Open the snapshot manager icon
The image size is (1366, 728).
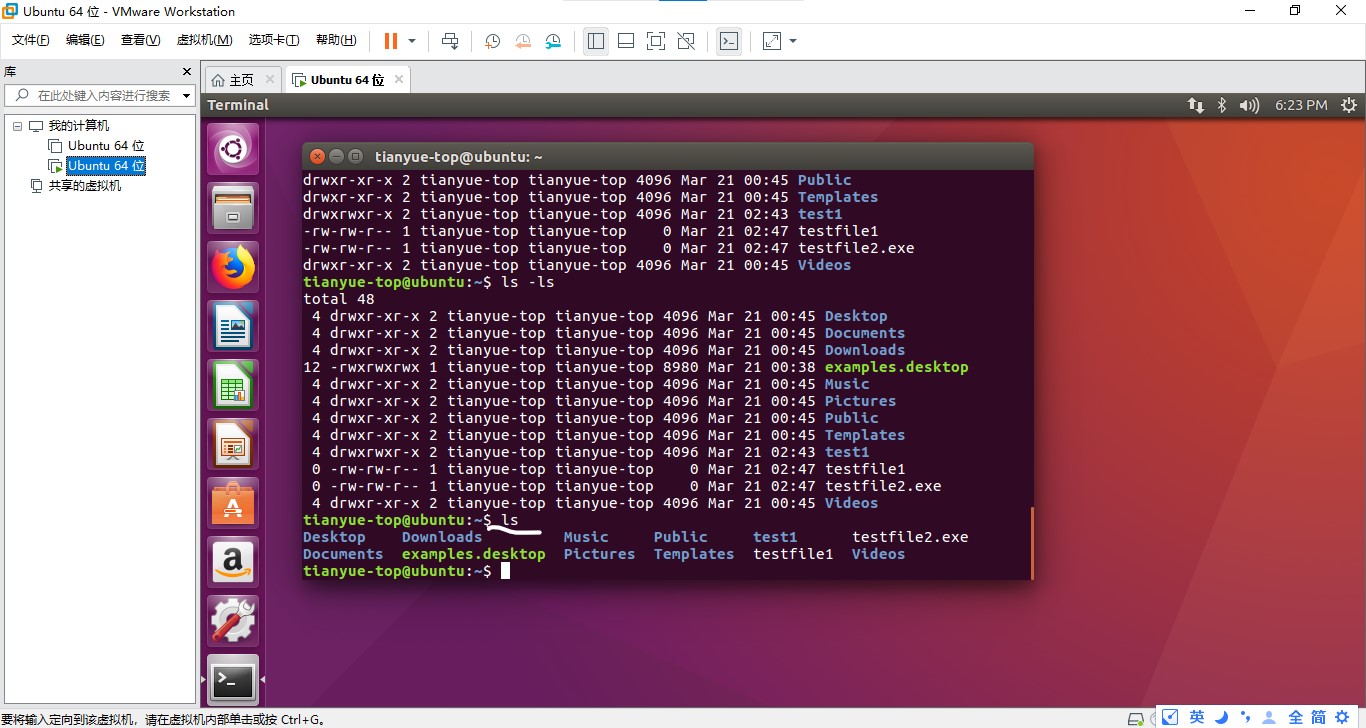pos(554,41)
